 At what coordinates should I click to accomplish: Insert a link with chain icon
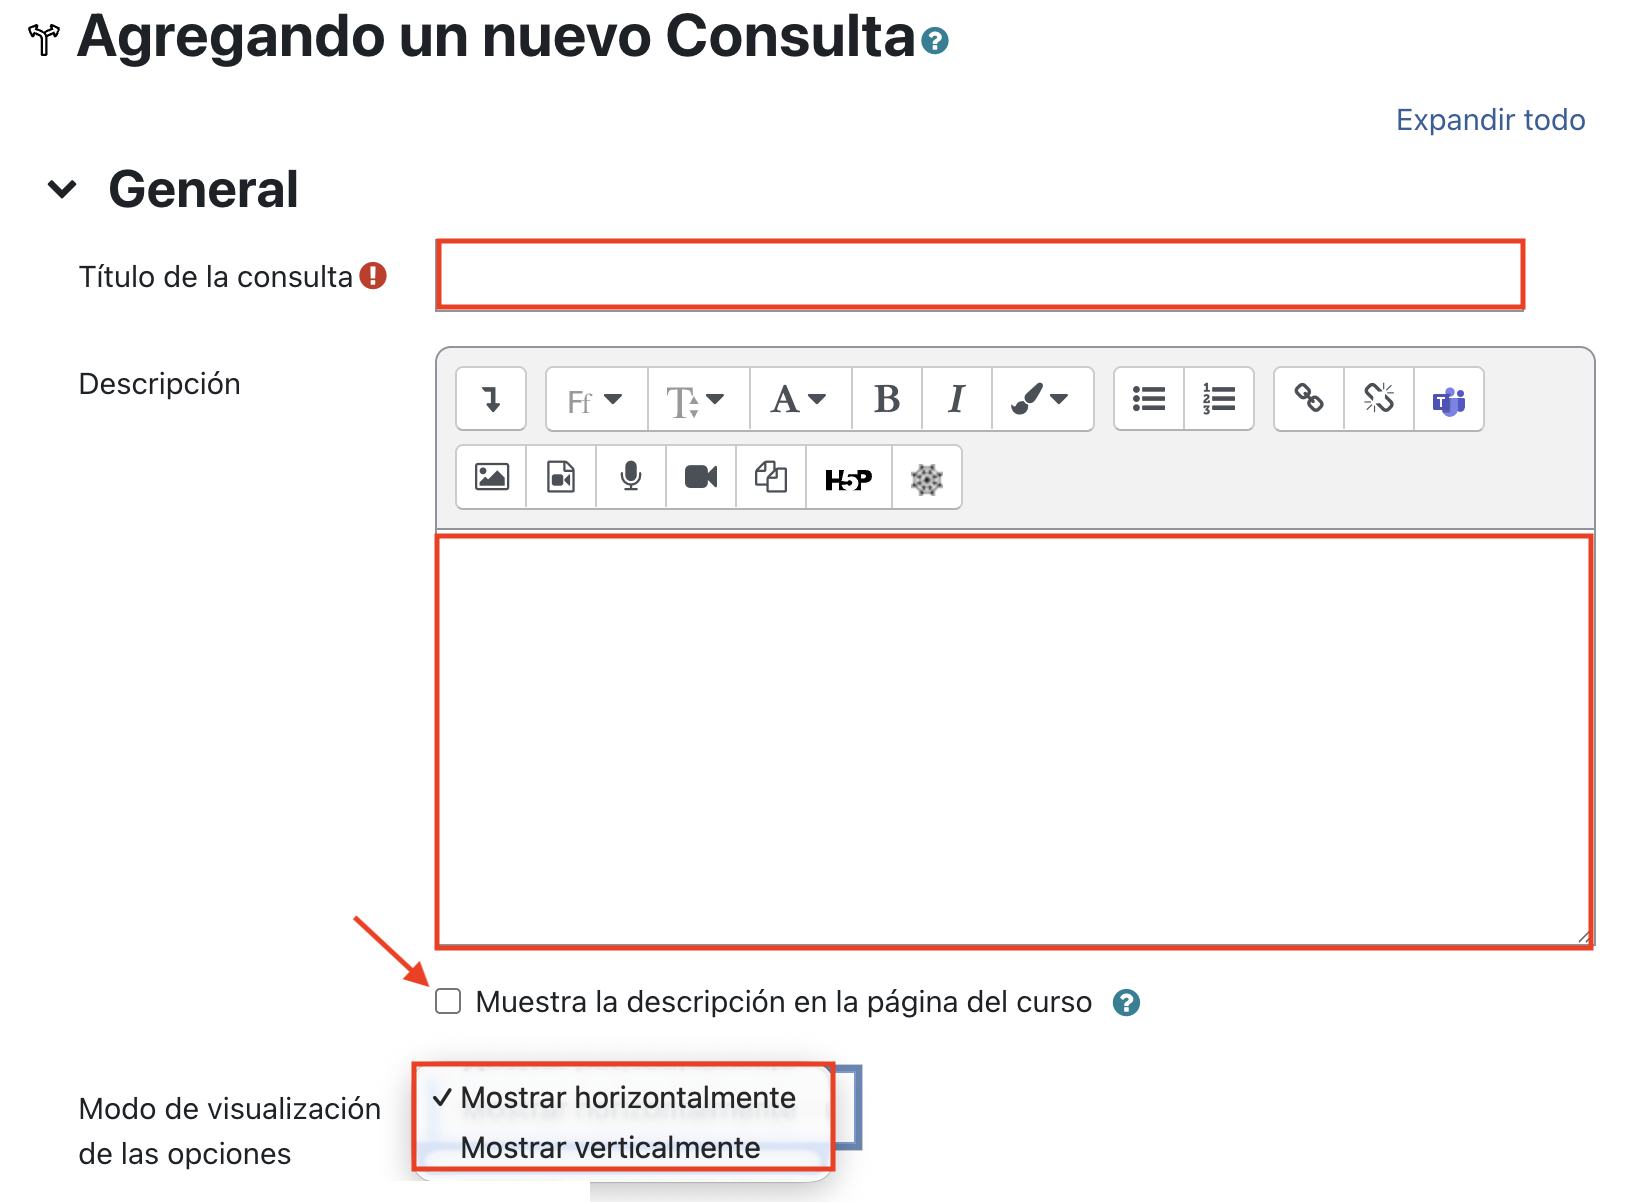(1309, 399)
